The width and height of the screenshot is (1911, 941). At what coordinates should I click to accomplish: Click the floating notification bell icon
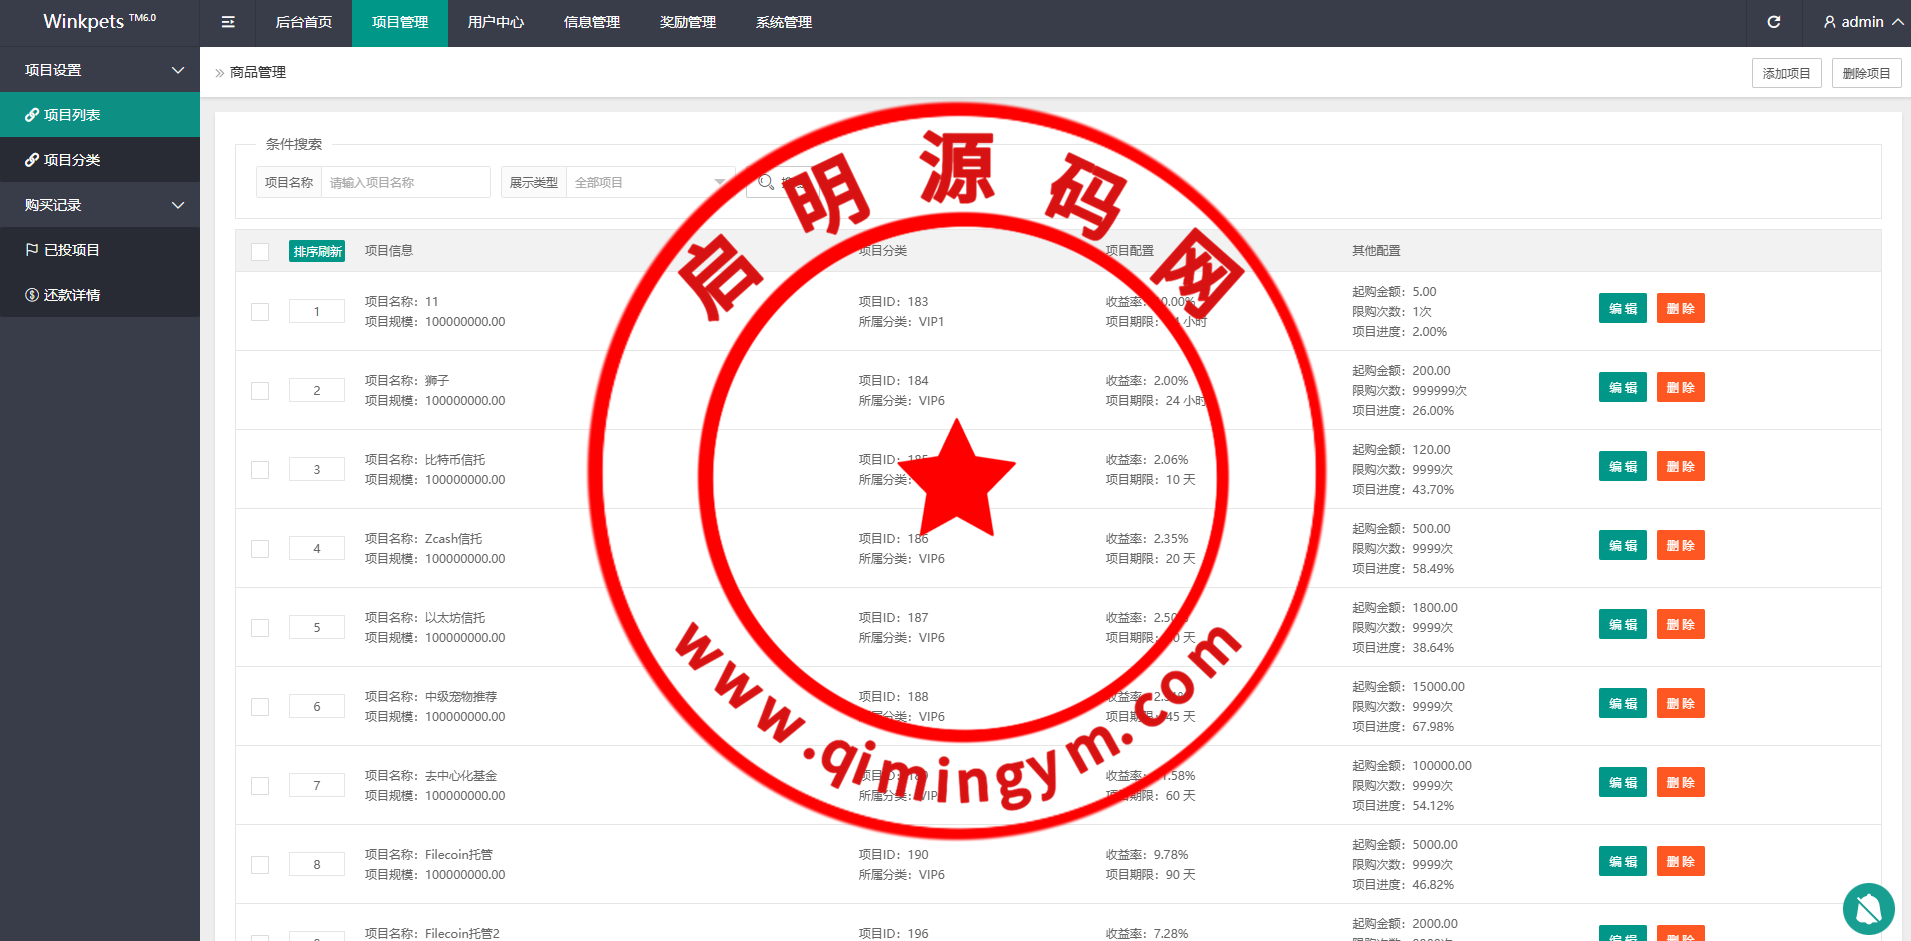(1868, 908)
